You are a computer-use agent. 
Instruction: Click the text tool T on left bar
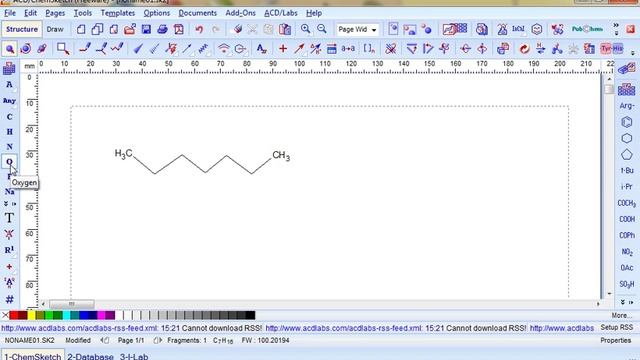pos(9,218)
